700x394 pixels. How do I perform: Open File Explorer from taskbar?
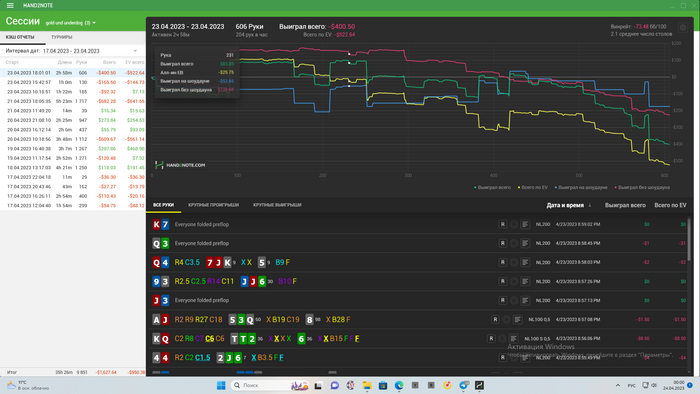pos(367,386)
